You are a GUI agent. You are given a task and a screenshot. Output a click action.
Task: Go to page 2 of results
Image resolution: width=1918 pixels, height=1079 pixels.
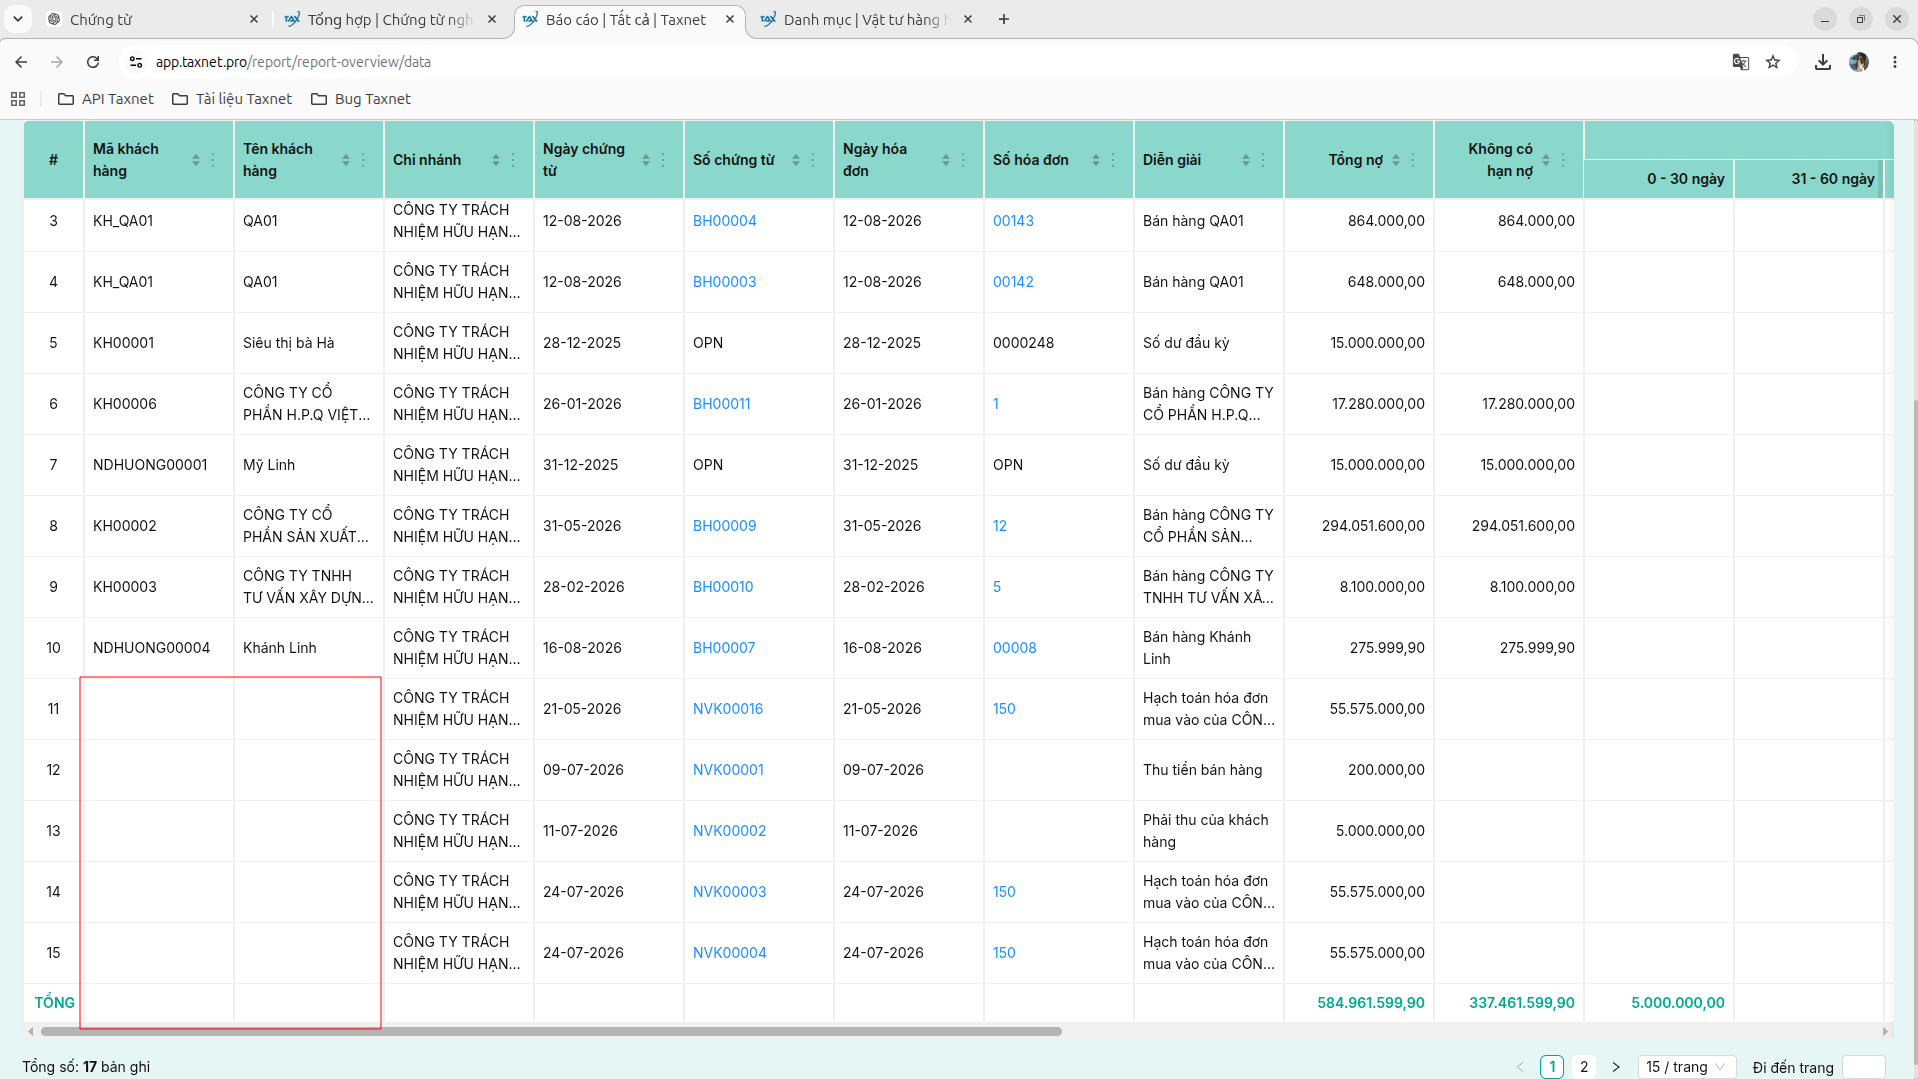[x=1584, y=1067]
